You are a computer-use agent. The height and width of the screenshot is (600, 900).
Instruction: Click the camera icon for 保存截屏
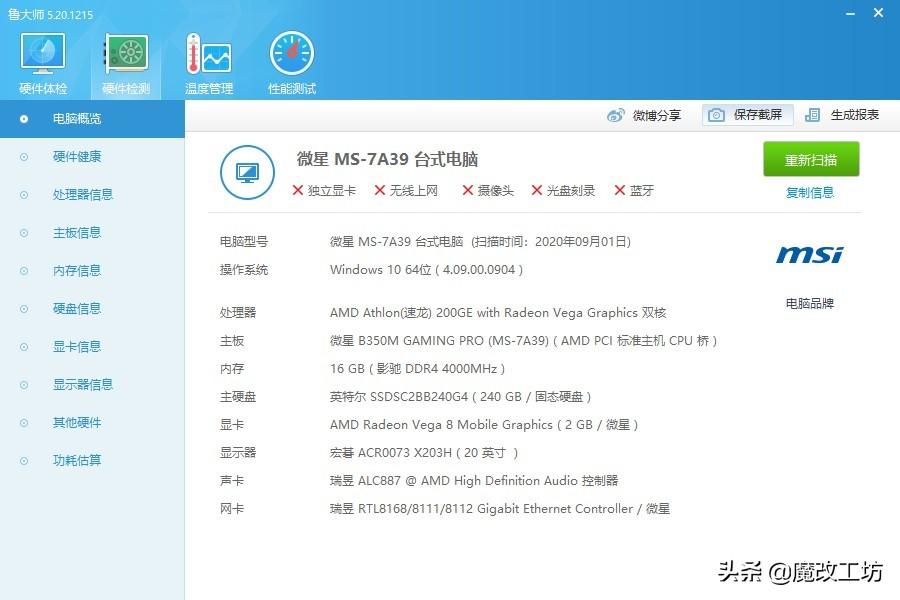click(x=716, y=115)
